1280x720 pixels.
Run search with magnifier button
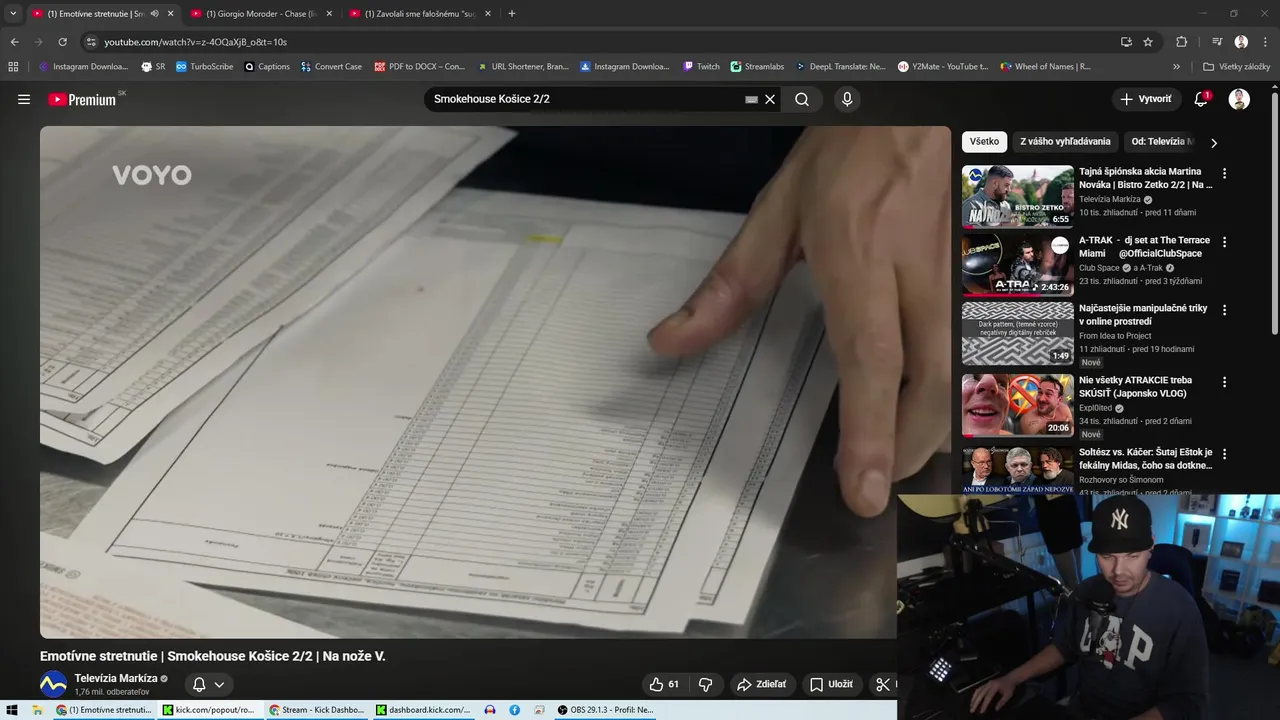click(802, 99)
